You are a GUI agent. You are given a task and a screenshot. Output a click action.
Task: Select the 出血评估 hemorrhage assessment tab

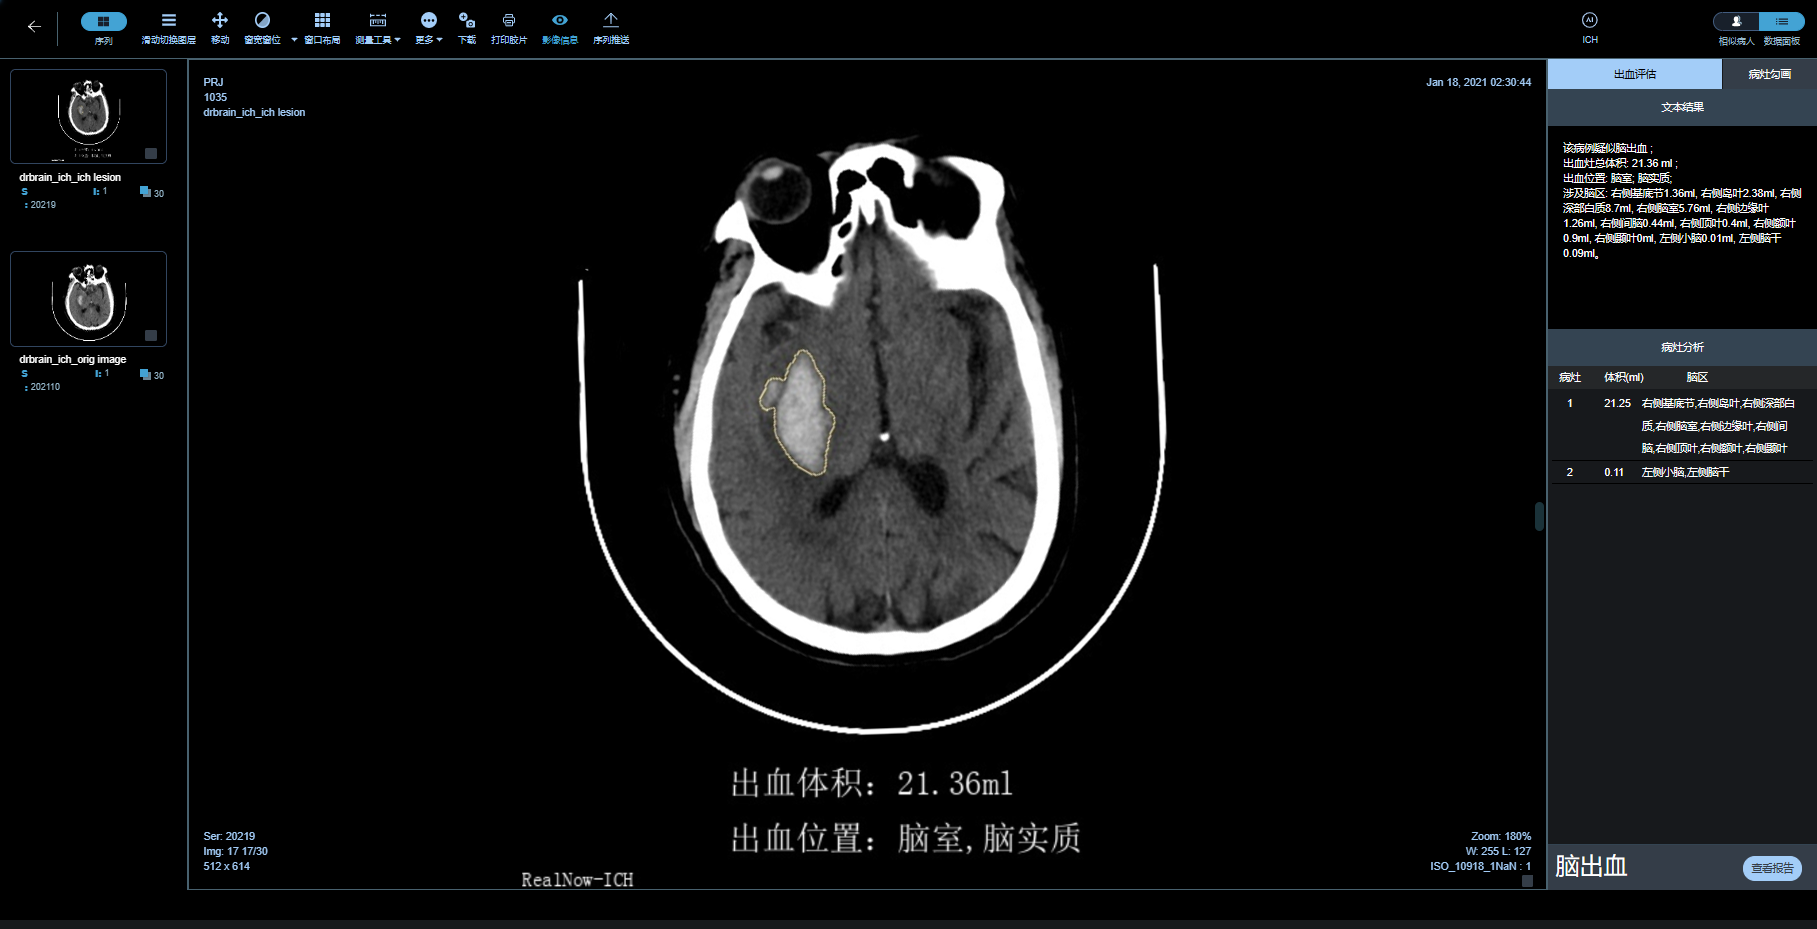1634,74
